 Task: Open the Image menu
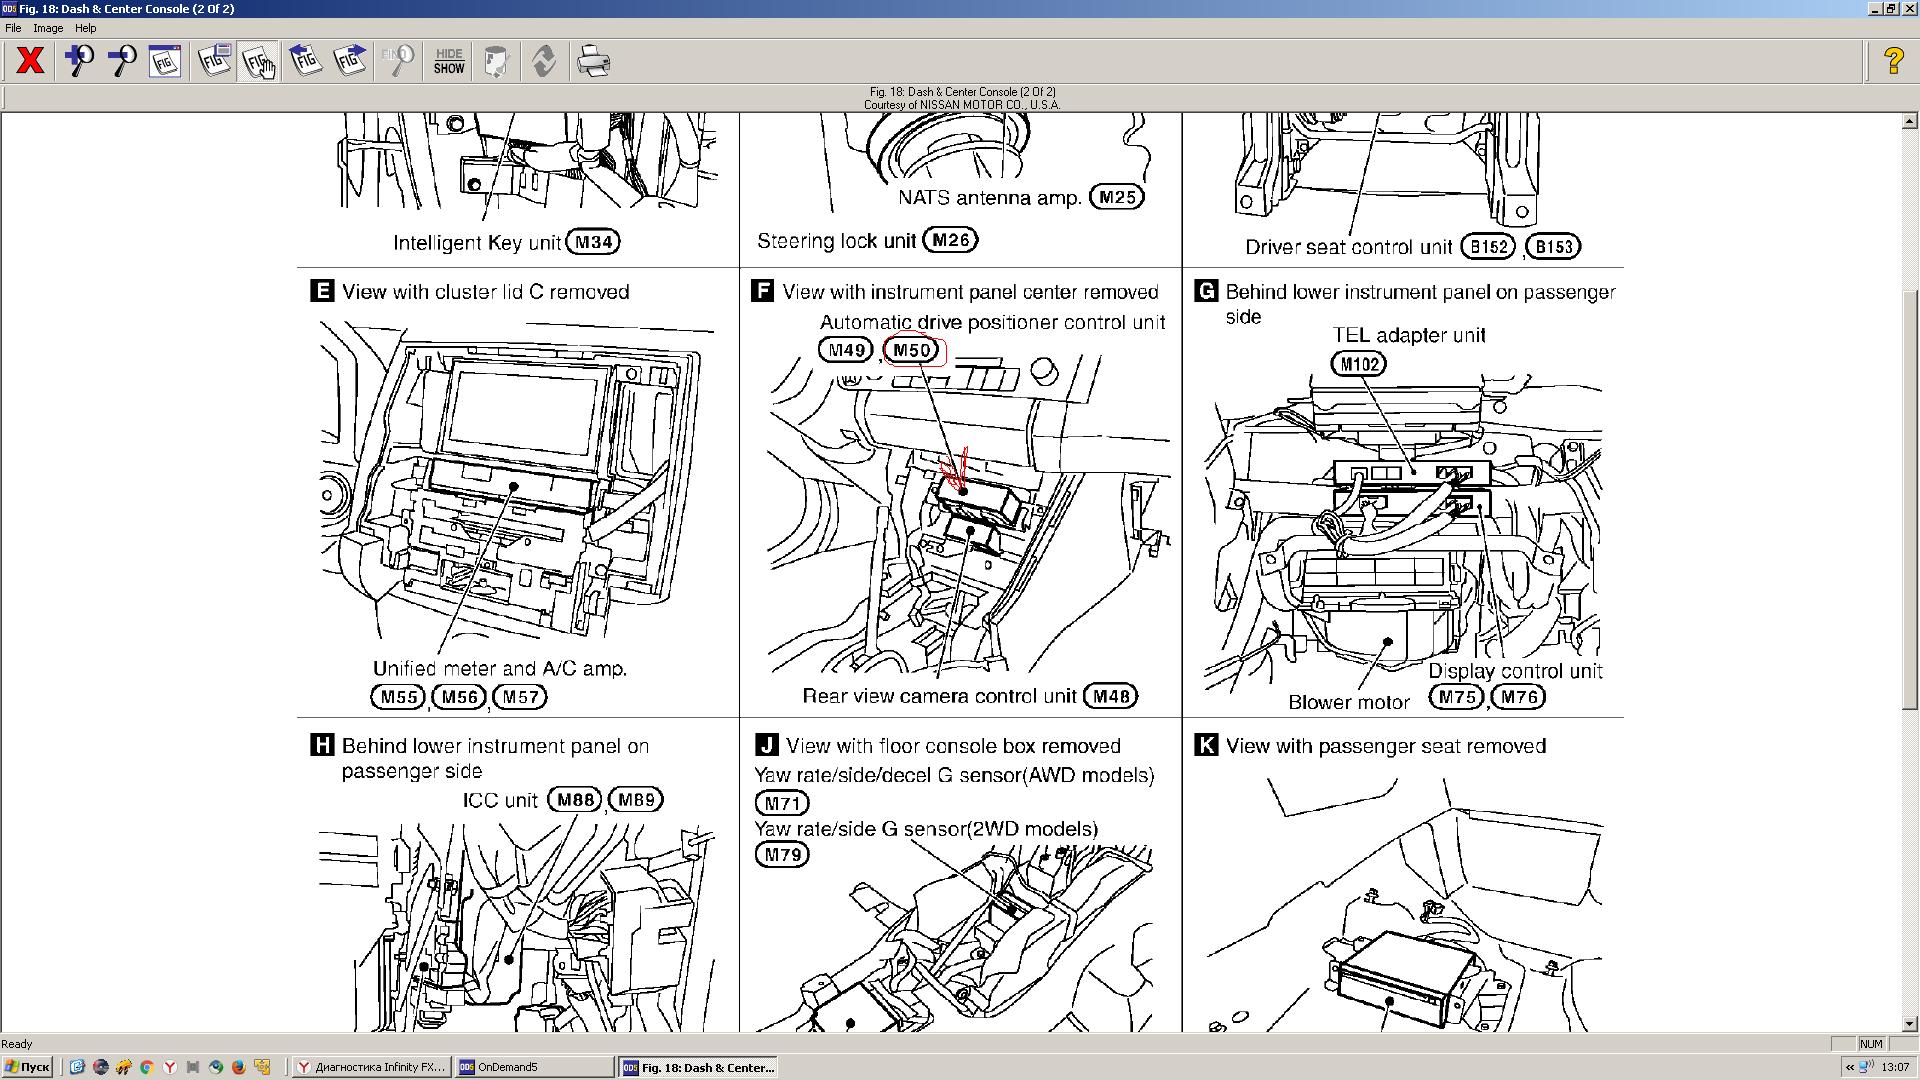(48, 28)
